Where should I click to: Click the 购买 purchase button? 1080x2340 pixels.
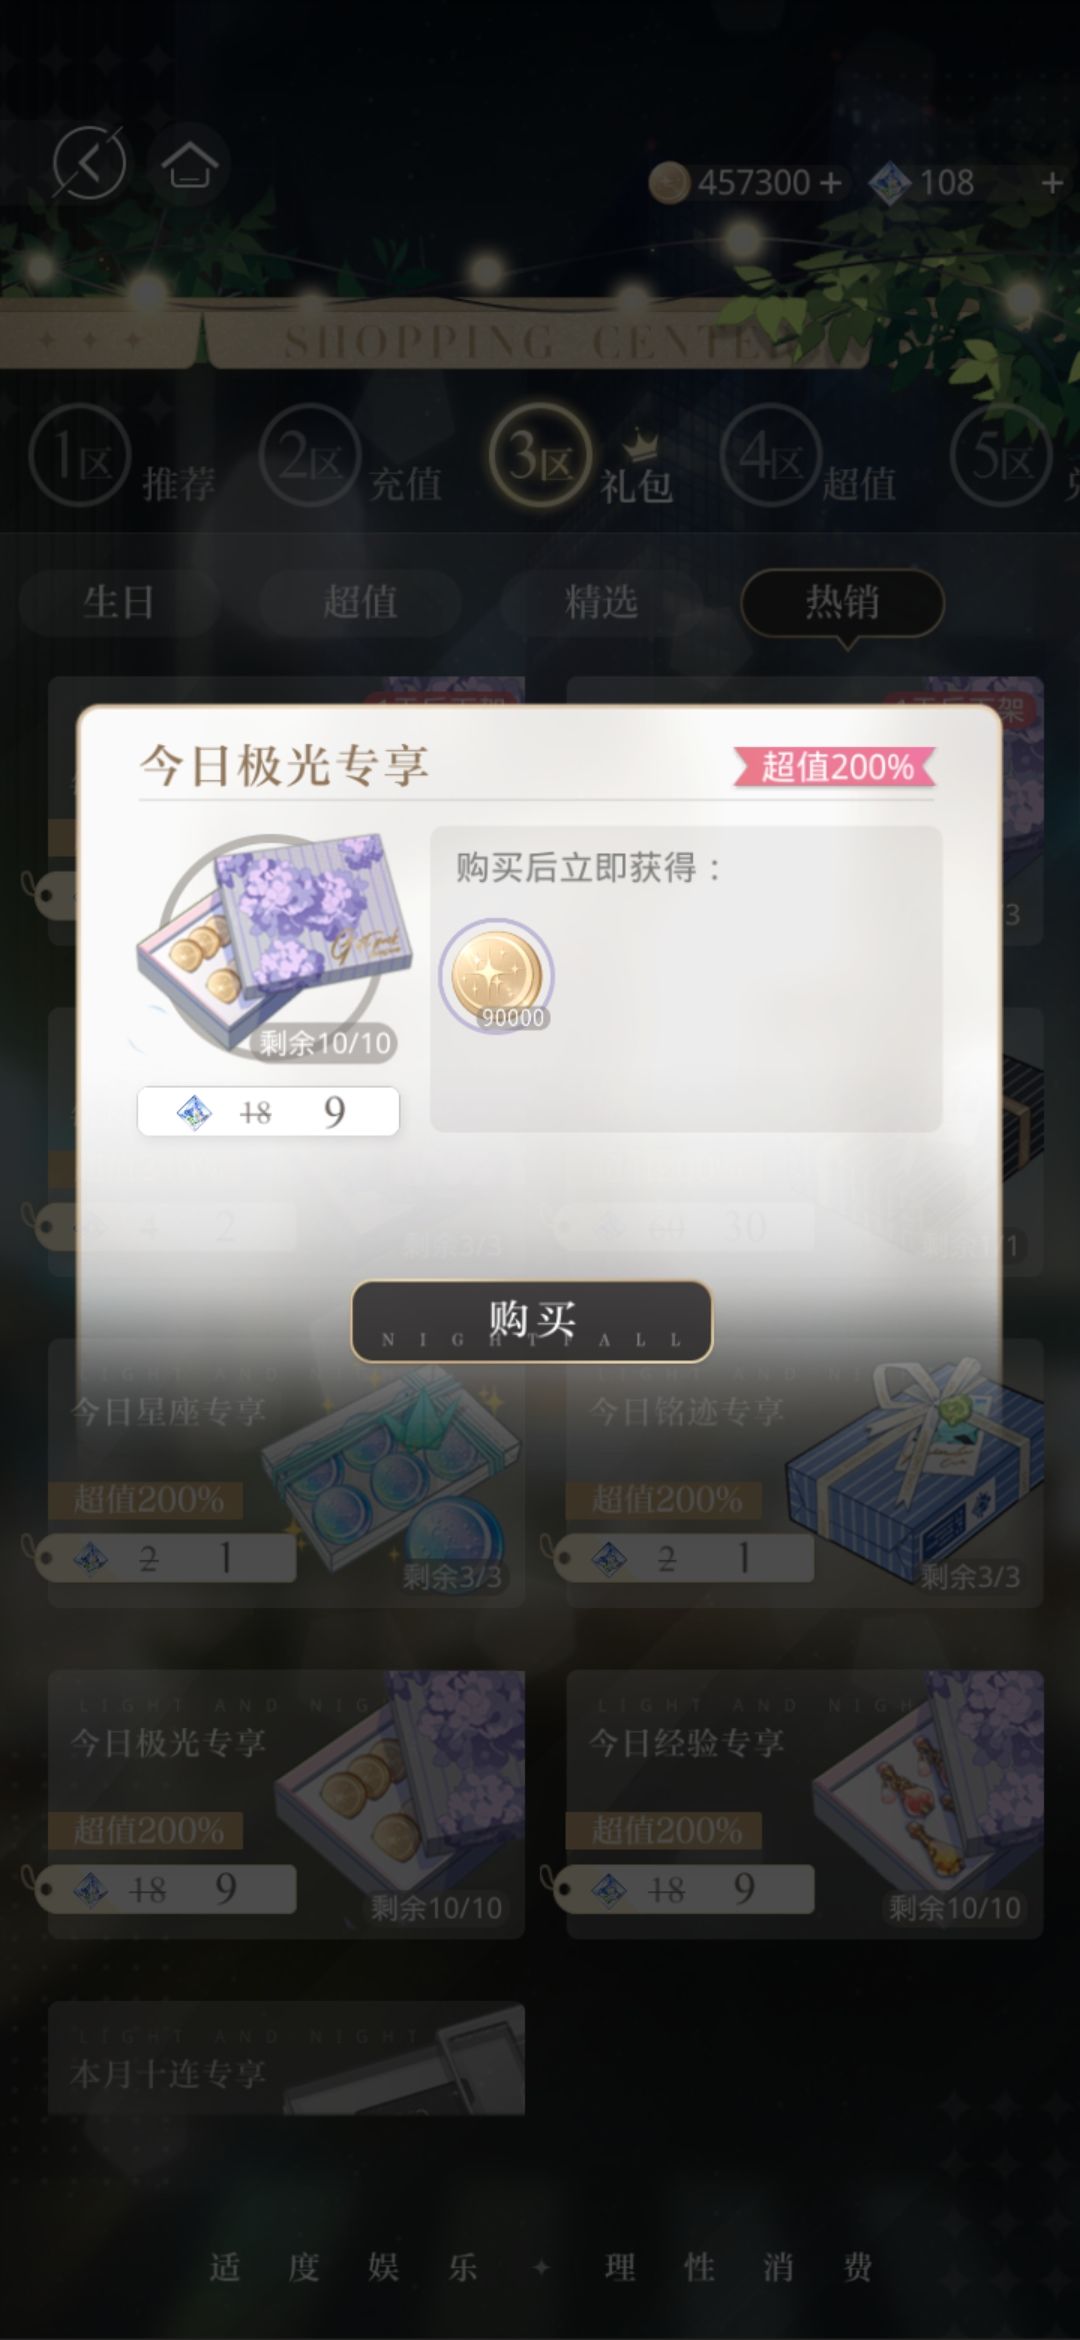click(x=531, y=1321)
